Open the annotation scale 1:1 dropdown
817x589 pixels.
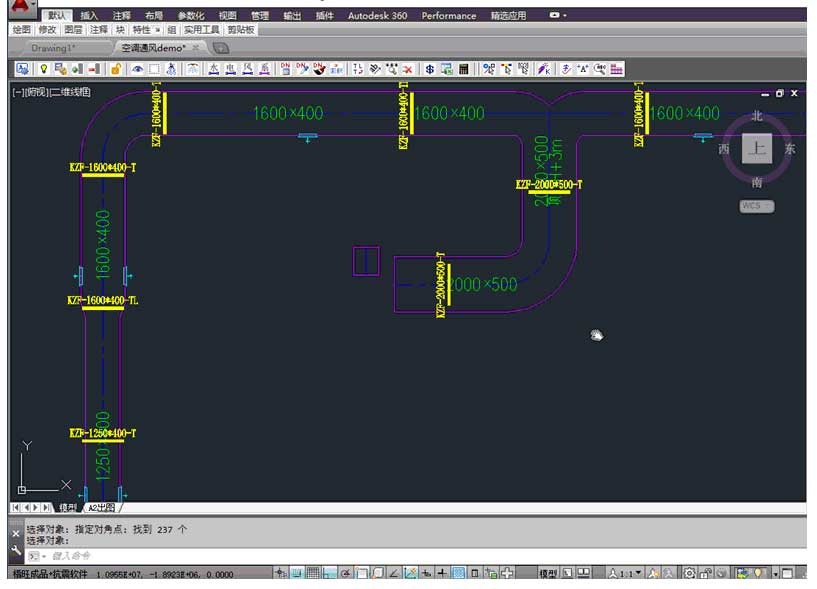tap(625, 574)
